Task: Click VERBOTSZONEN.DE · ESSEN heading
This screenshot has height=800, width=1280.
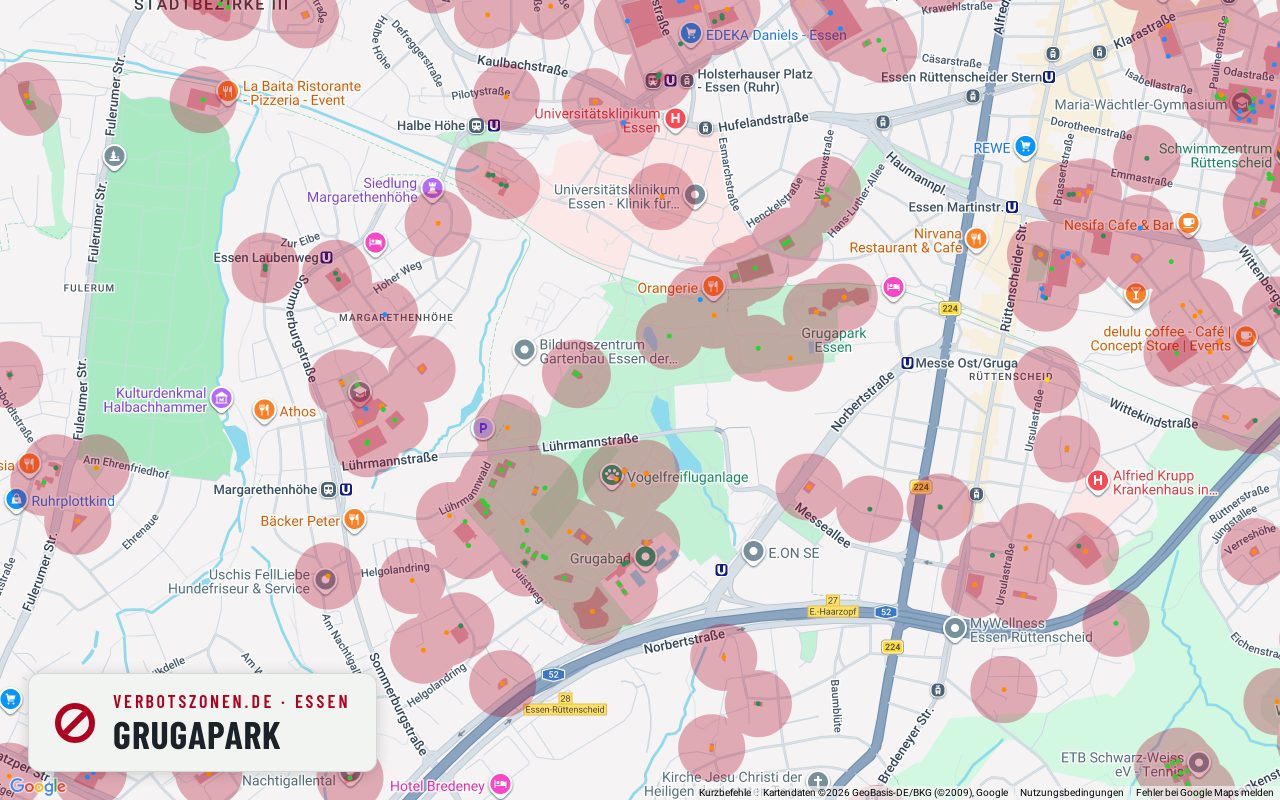Action: (231, 702)
